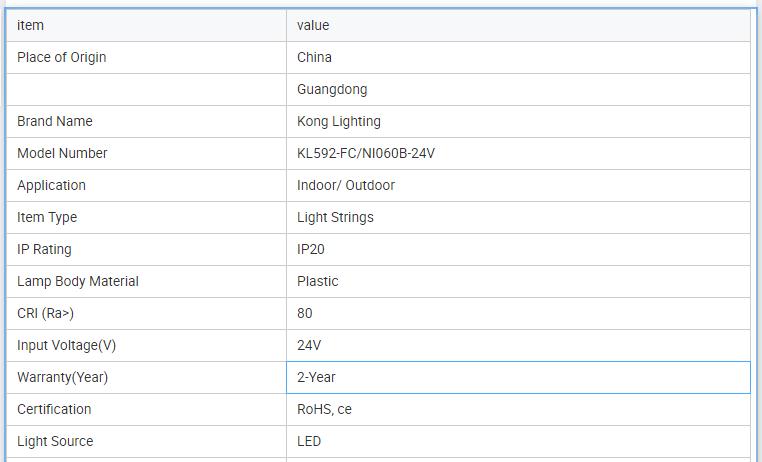The width and height of the screenshot is (762, 462).
Task: Select the IP Rating label
Action: (x=44, y=249)
